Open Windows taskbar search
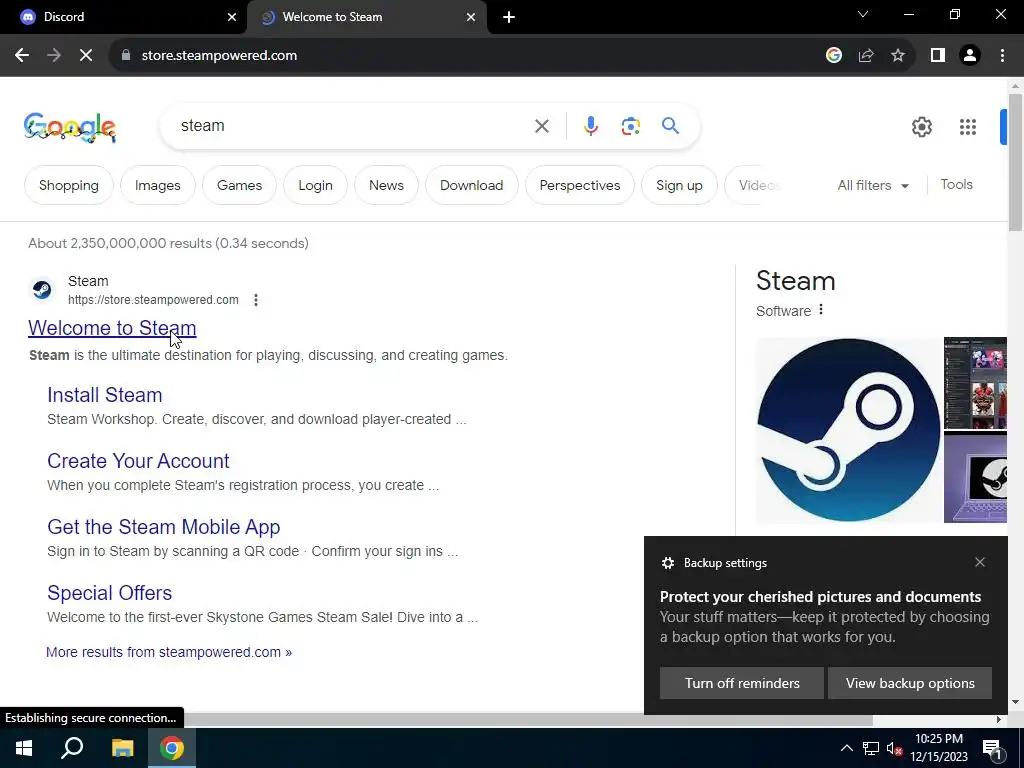Image resolution: width=1024 pixels, height=768 pixels. [x=72, y=748]
